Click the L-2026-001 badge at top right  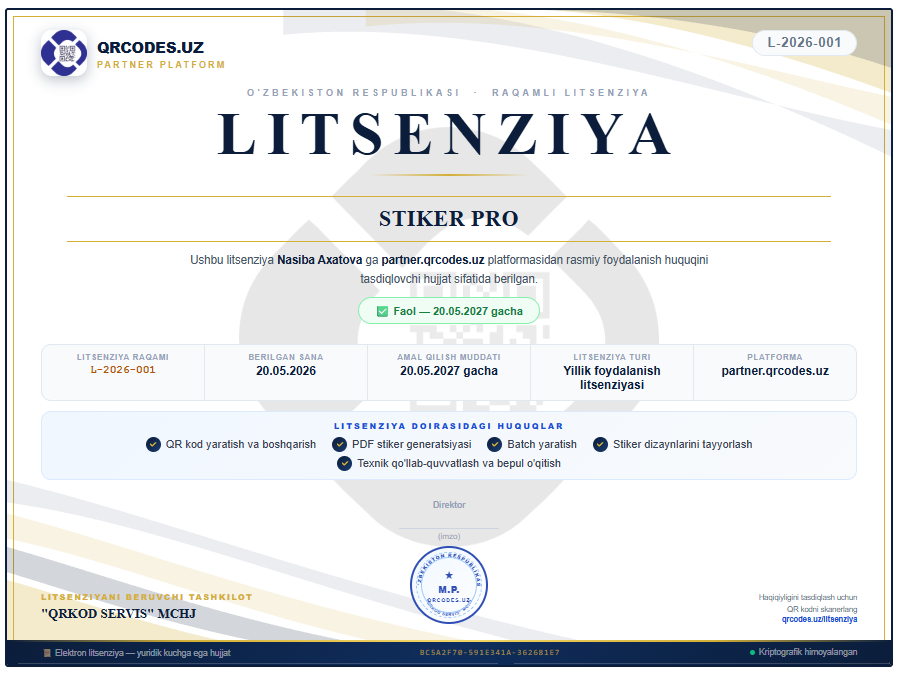(804, 43)
